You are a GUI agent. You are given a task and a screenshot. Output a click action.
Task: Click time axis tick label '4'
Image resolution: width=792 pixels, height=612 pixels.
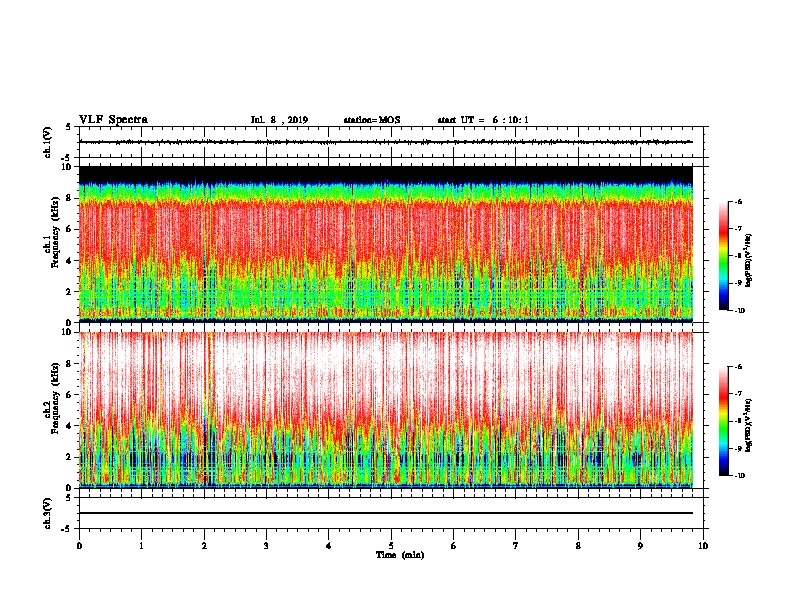[329, 546]
